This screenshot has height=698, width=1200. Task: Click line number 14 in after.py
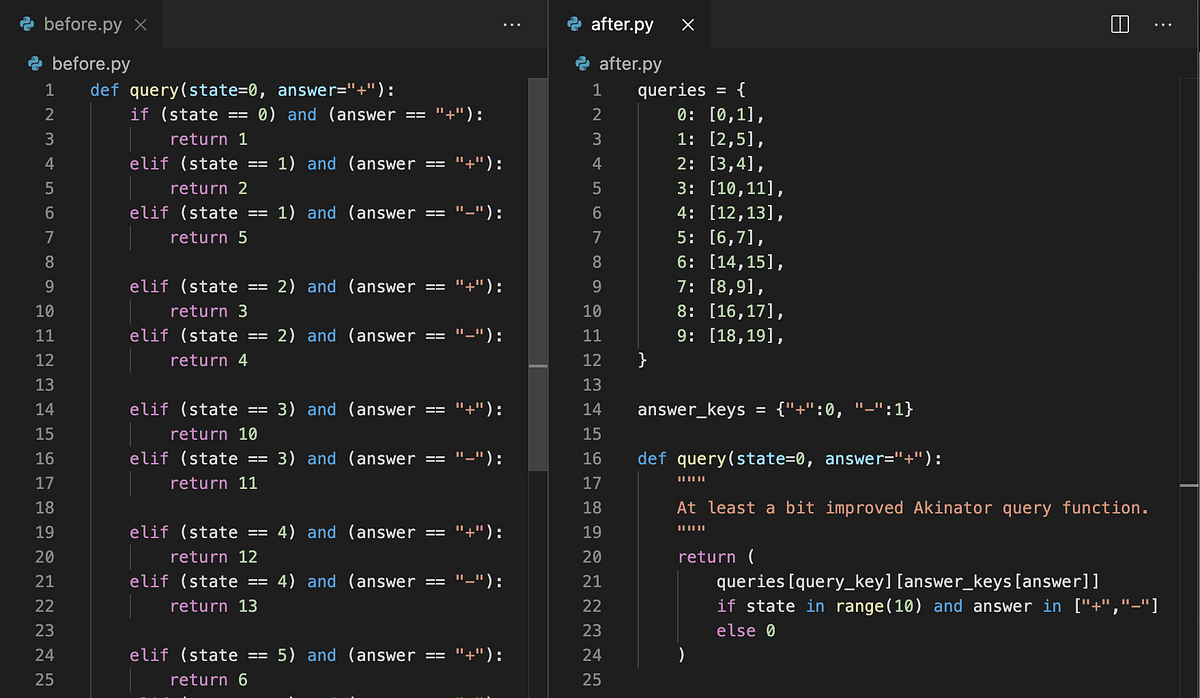pos(592,409)
